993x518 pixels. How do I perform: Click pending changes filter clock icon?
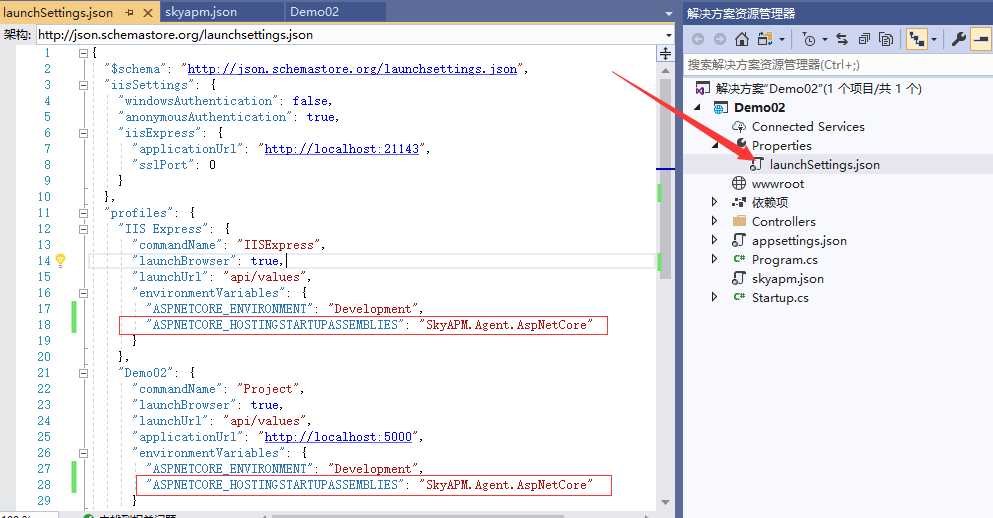809,39
